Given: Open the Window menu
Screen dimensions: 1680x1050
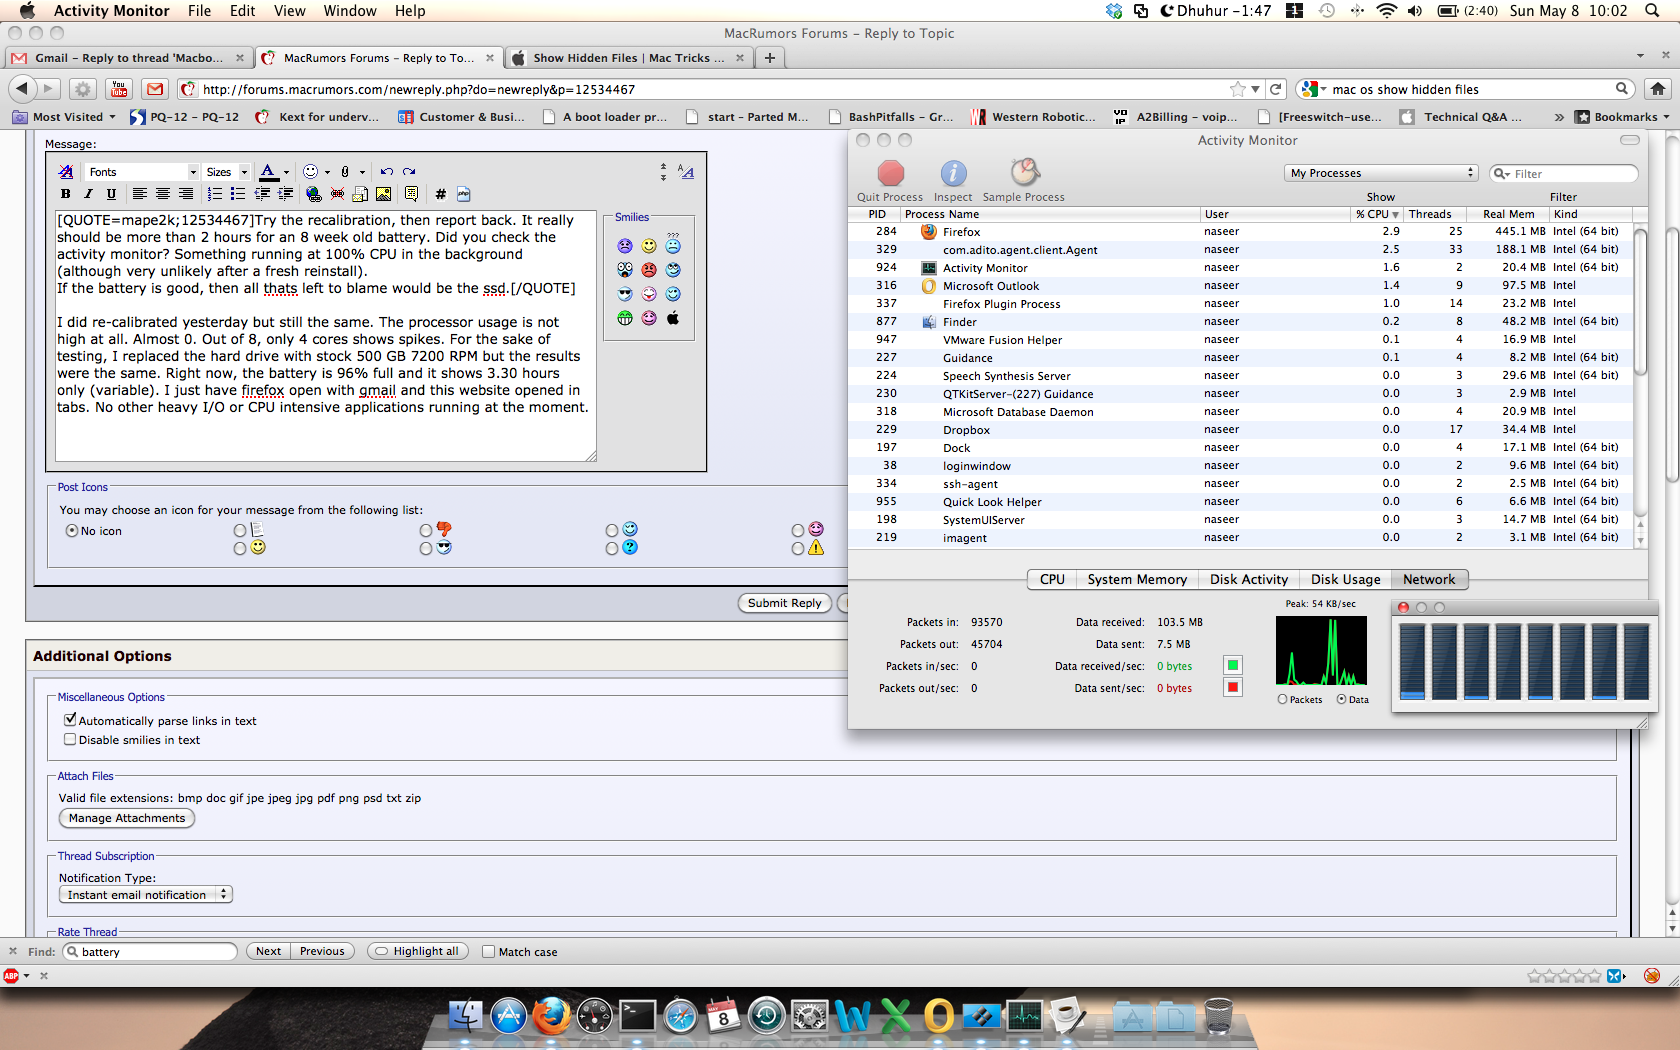Looking at the screenshot, I should coord(349,11).
